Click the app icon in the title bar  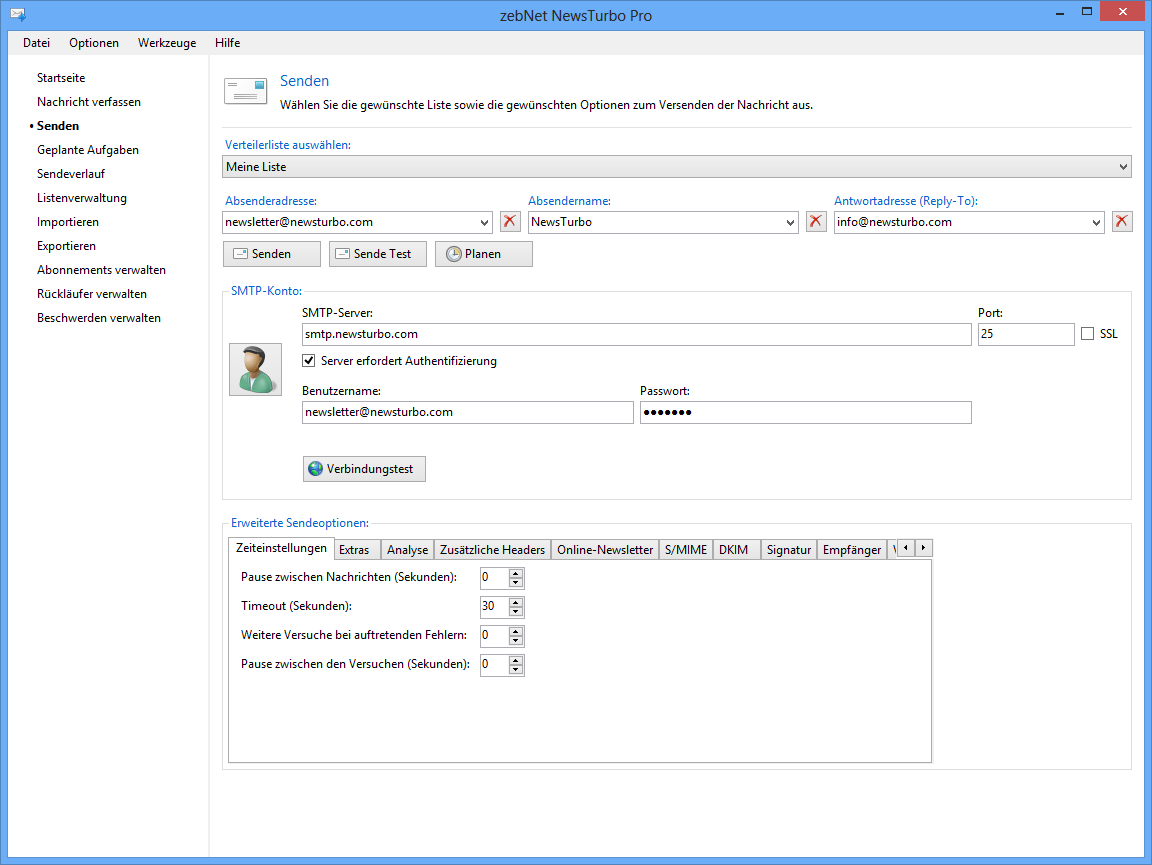coord(17,15)
